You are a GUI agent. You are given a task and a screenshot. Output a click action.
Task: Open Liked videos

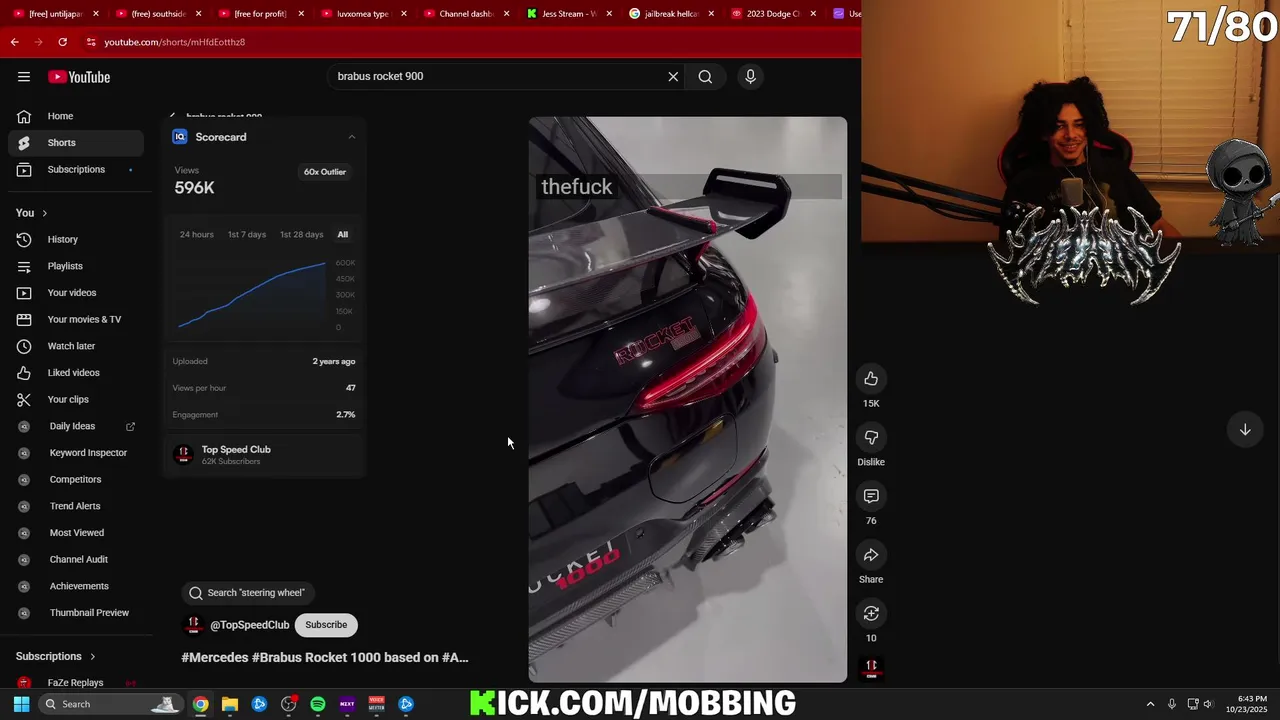click(x=75, y=373)
